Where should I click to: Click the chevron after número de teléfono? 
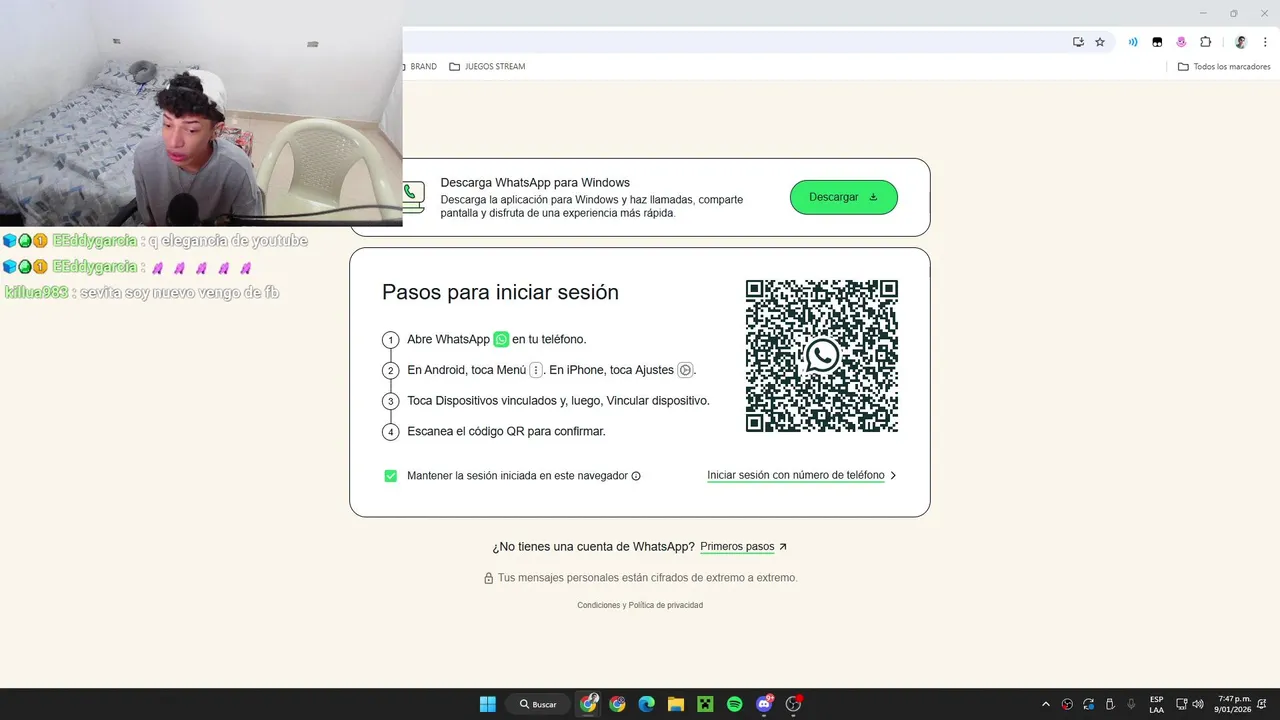(x=893, y=476)
